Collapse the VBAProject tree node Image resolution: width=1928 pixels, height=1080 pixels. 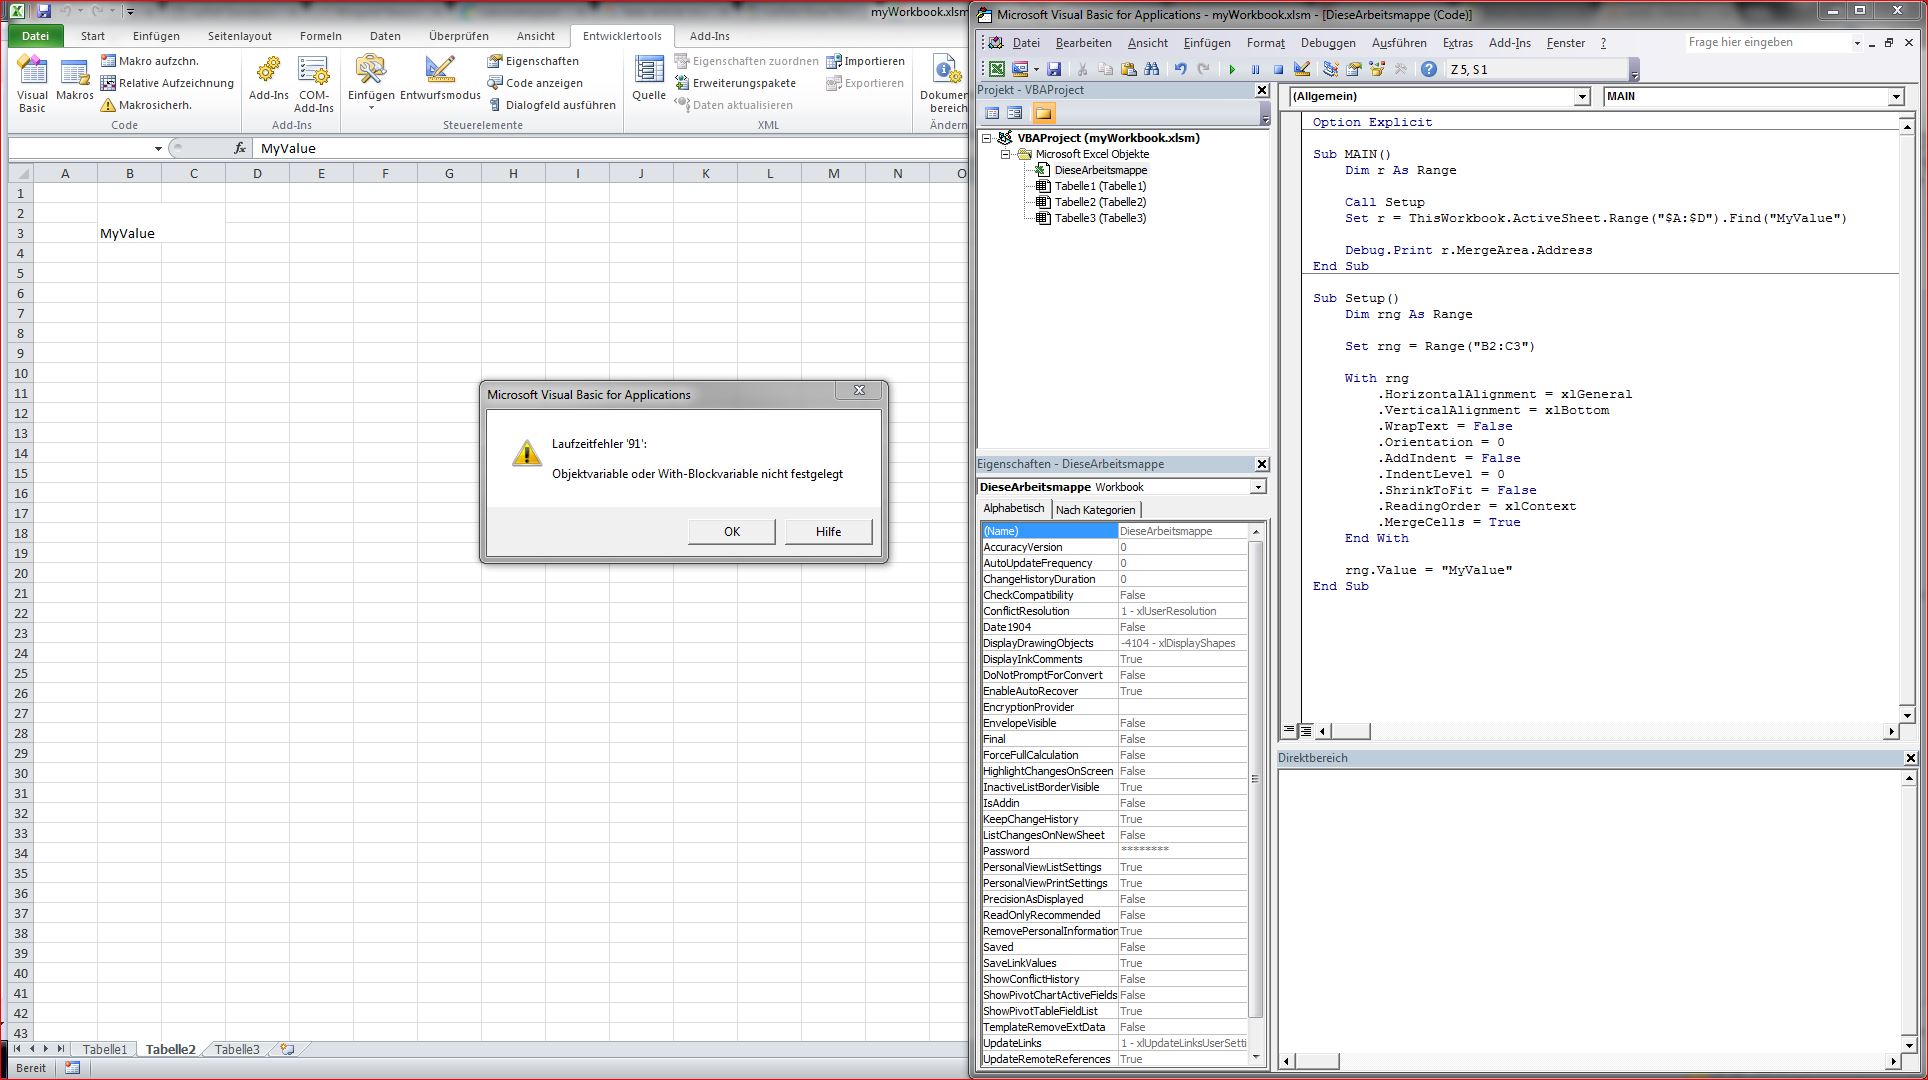pyautogui.click(x=987, y=138)
